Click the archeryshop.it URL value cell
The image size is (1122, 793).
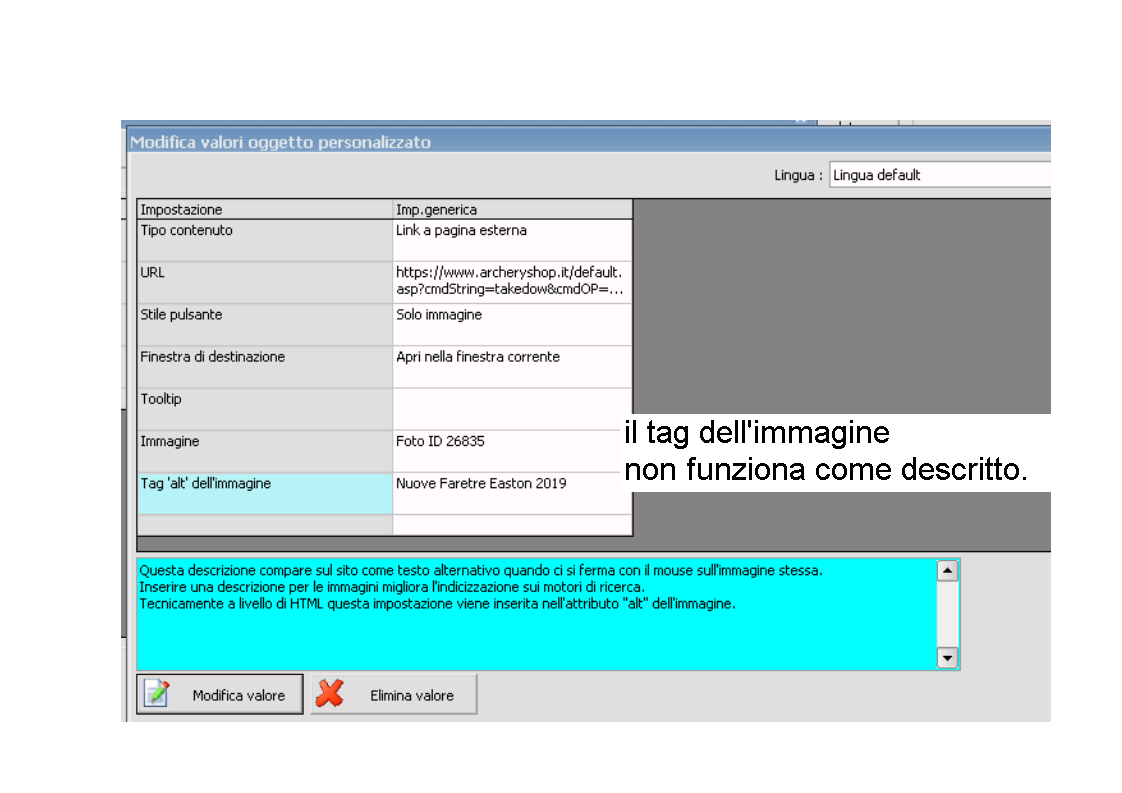512,283
